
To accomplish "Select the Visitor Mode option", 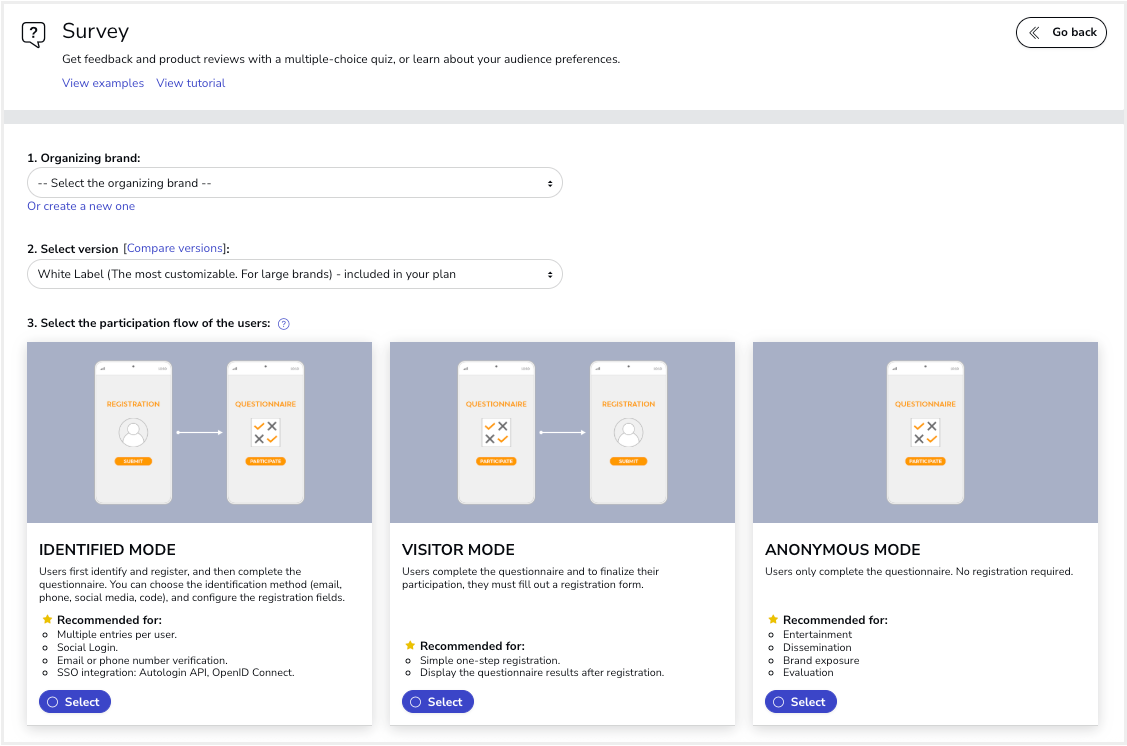I will click(438, 702).
